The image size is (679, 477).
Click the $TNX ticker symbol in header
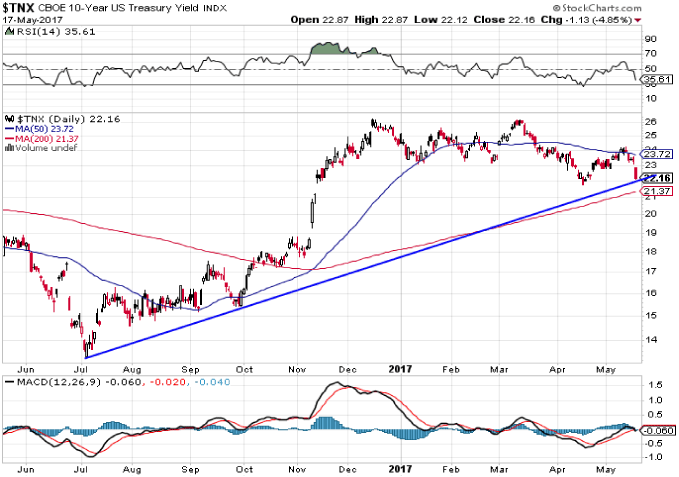[x=22, y=8]
